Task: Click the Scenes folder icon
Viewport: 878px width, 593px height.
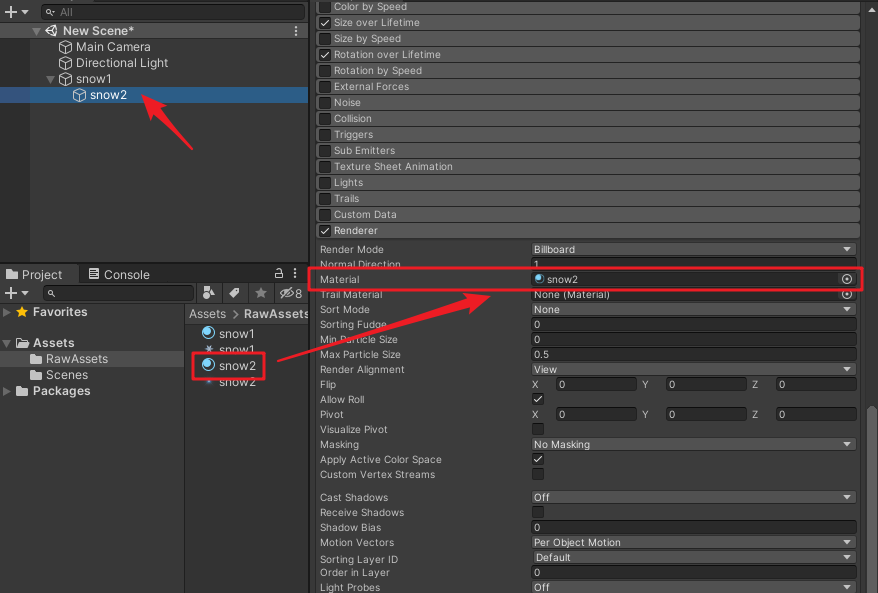Action: pyautogui.click(x=36, y=375)
